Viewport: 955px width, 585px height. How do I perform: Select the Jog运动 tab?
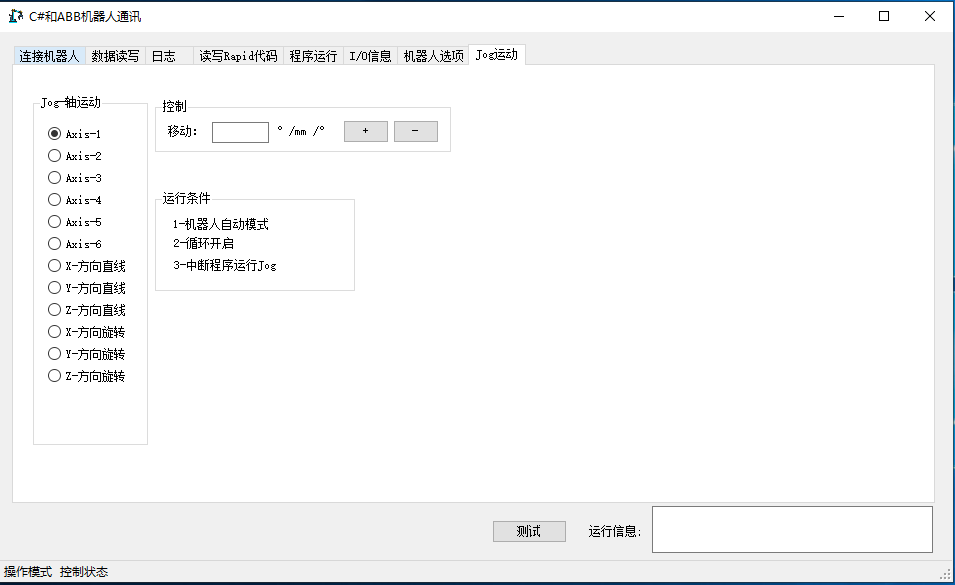point(497,56)
